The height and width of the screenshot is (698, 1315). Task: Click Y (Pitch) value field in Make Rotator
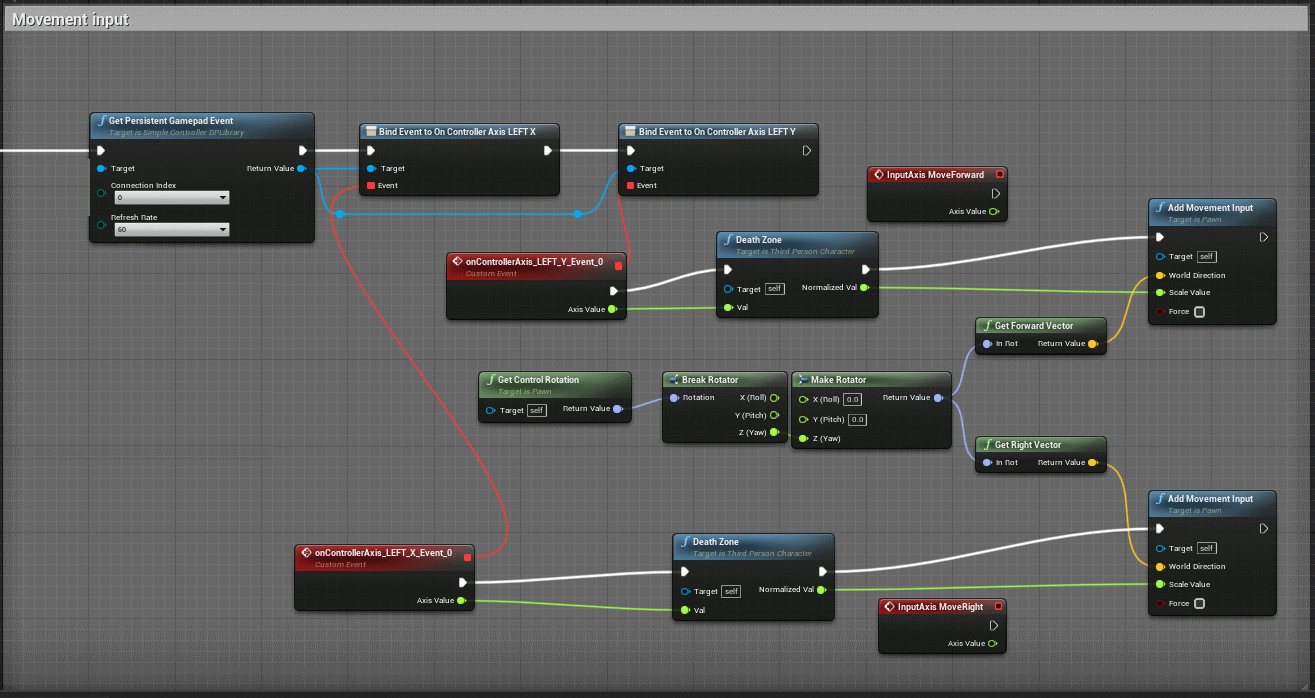(857, 420)
